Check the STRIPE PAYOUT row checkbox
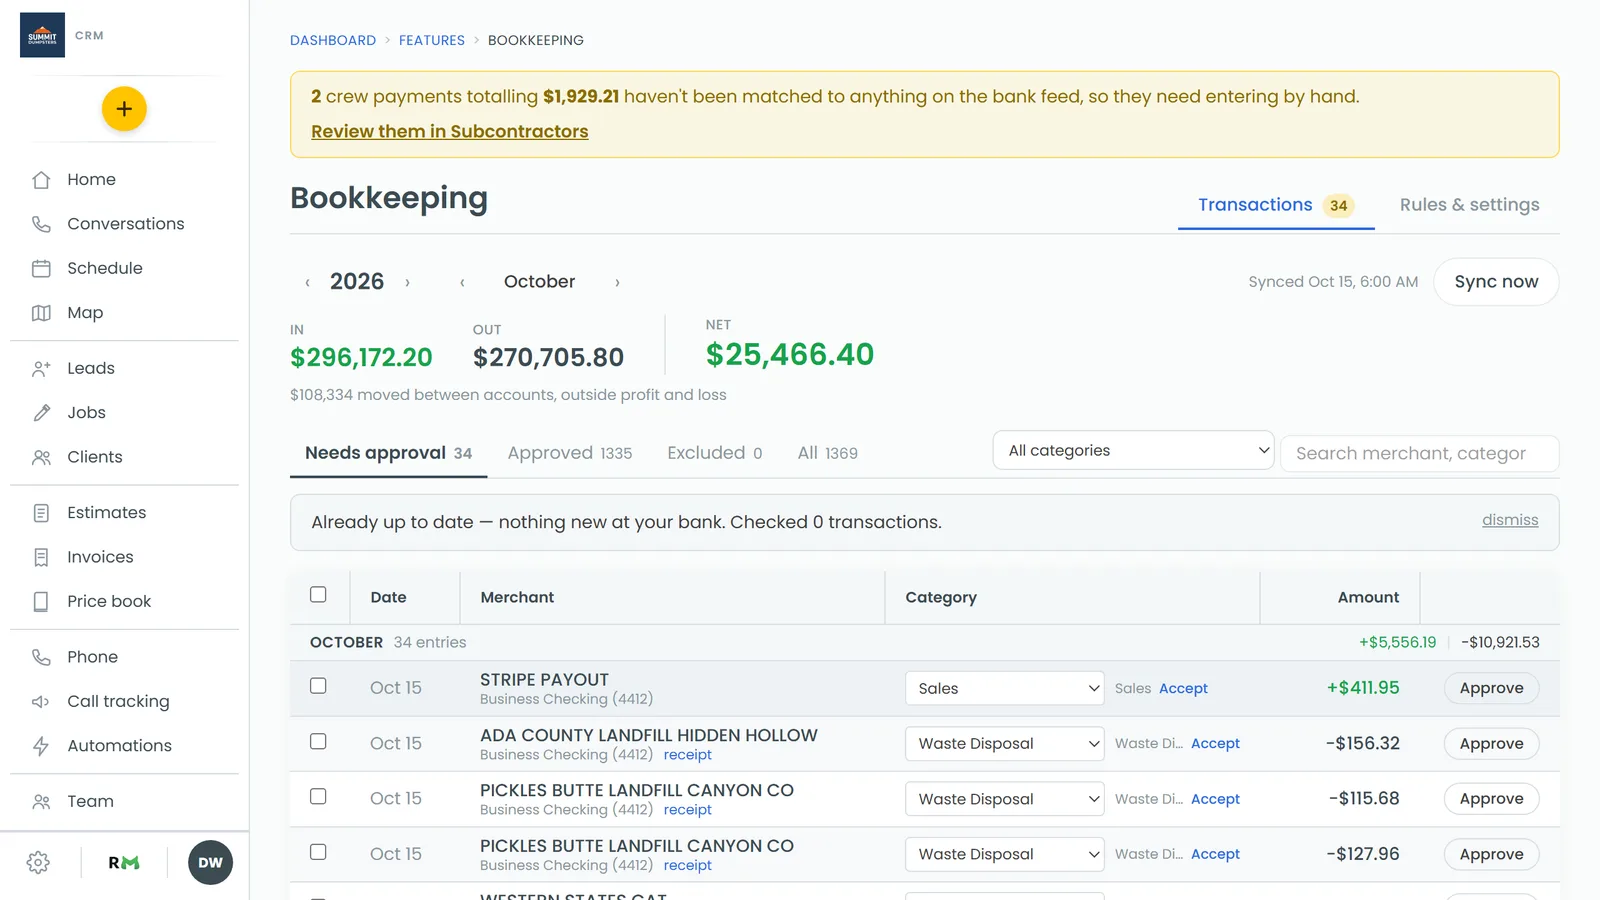1600x900 pixels. coord(318,686)
